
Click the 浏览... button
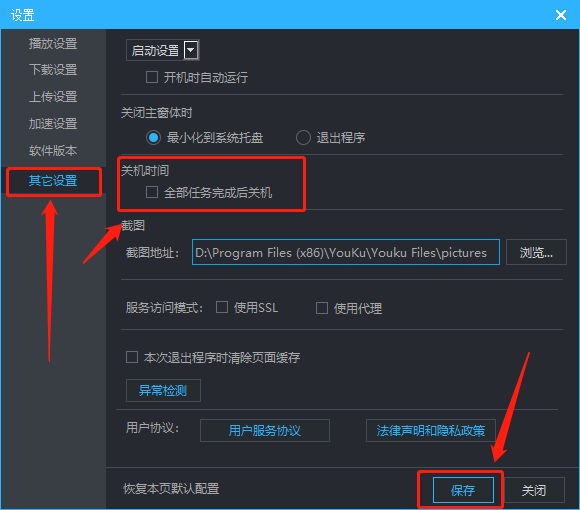point(536,252)
